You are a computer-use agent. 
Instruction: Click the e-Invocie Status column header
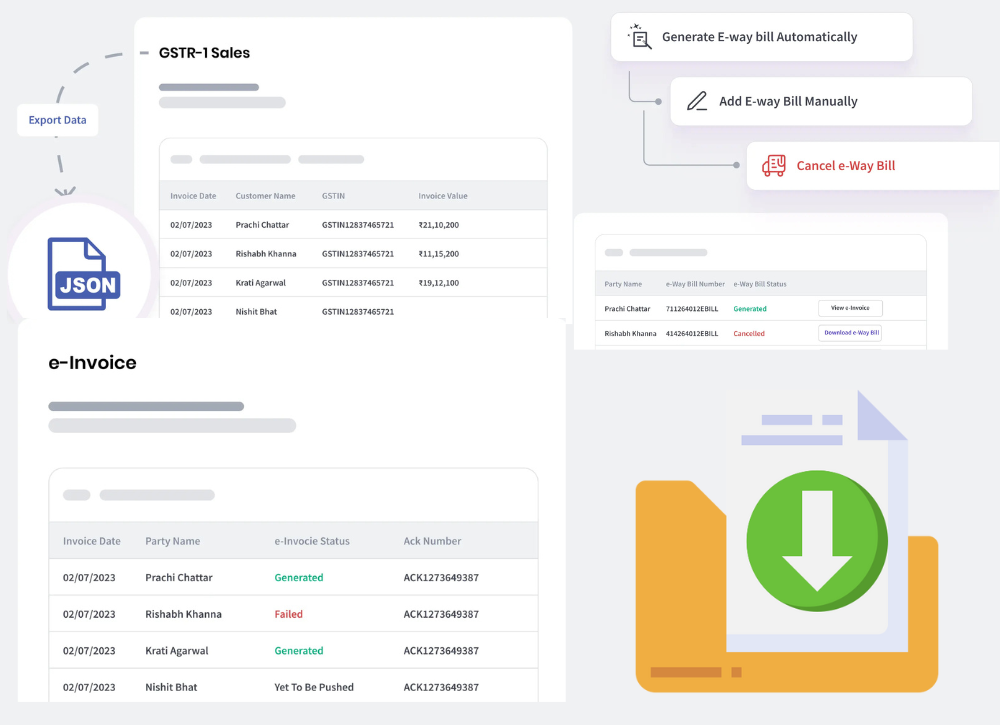312,541
